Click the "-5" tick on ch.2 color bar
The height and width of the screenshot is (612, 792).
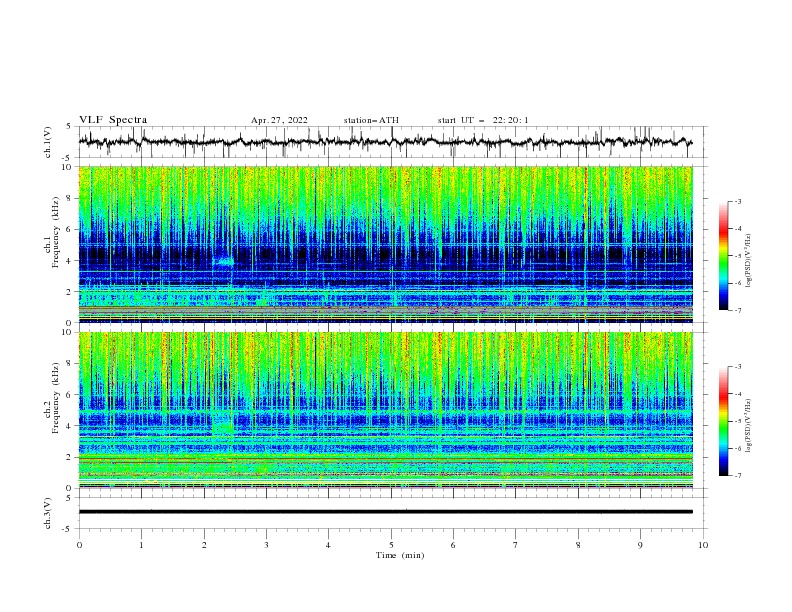click(x=737, y=421)
